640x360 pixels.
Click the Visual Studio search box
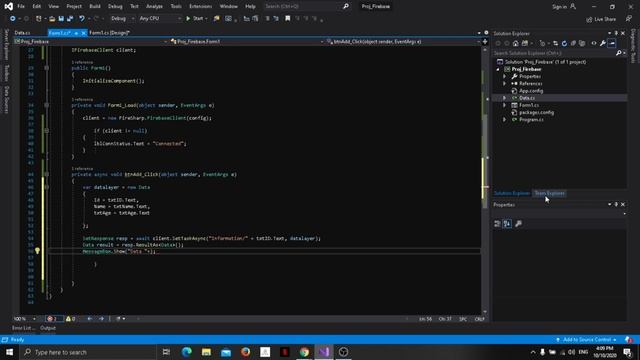coord(307,7)
